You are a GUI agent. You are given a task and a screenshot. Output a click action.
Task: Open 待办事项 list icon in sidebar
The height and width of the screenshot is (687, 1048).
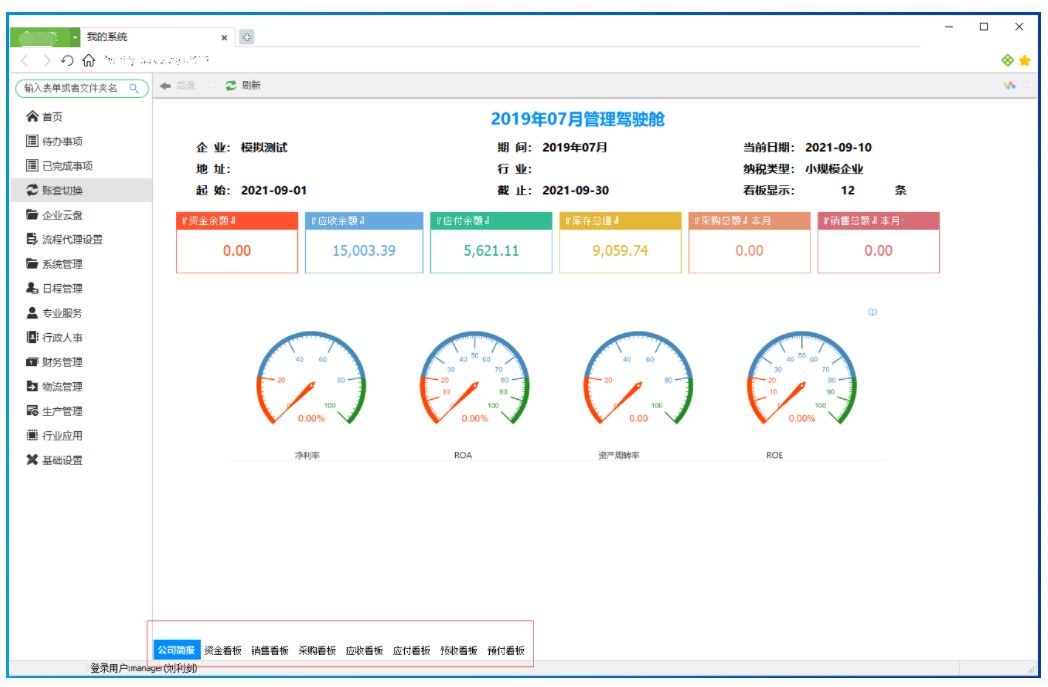click(x=31, y=141)
